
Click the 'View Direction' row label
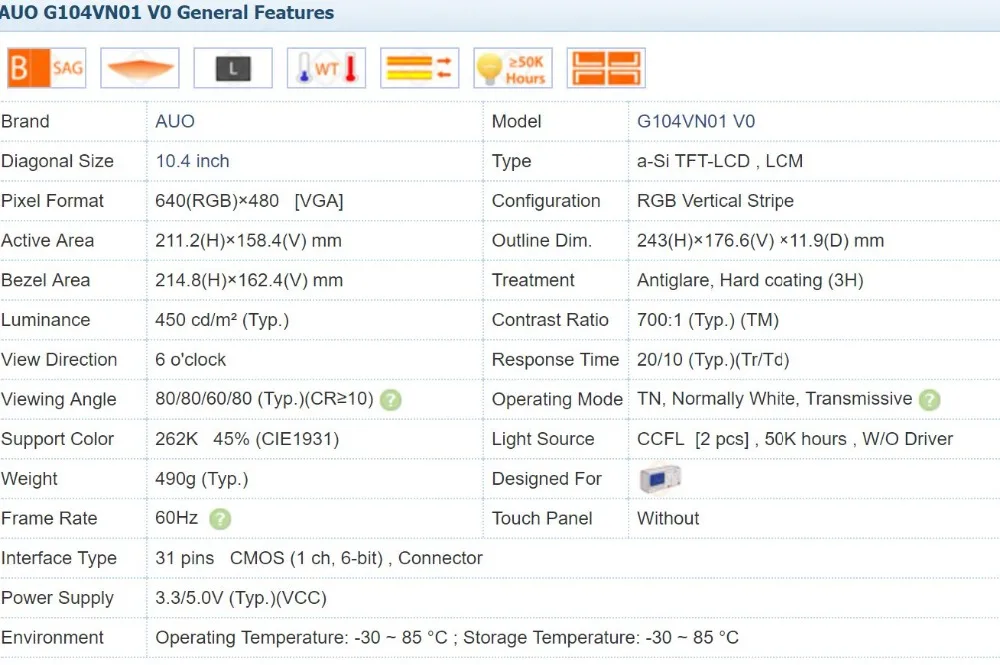click(59, 360)
